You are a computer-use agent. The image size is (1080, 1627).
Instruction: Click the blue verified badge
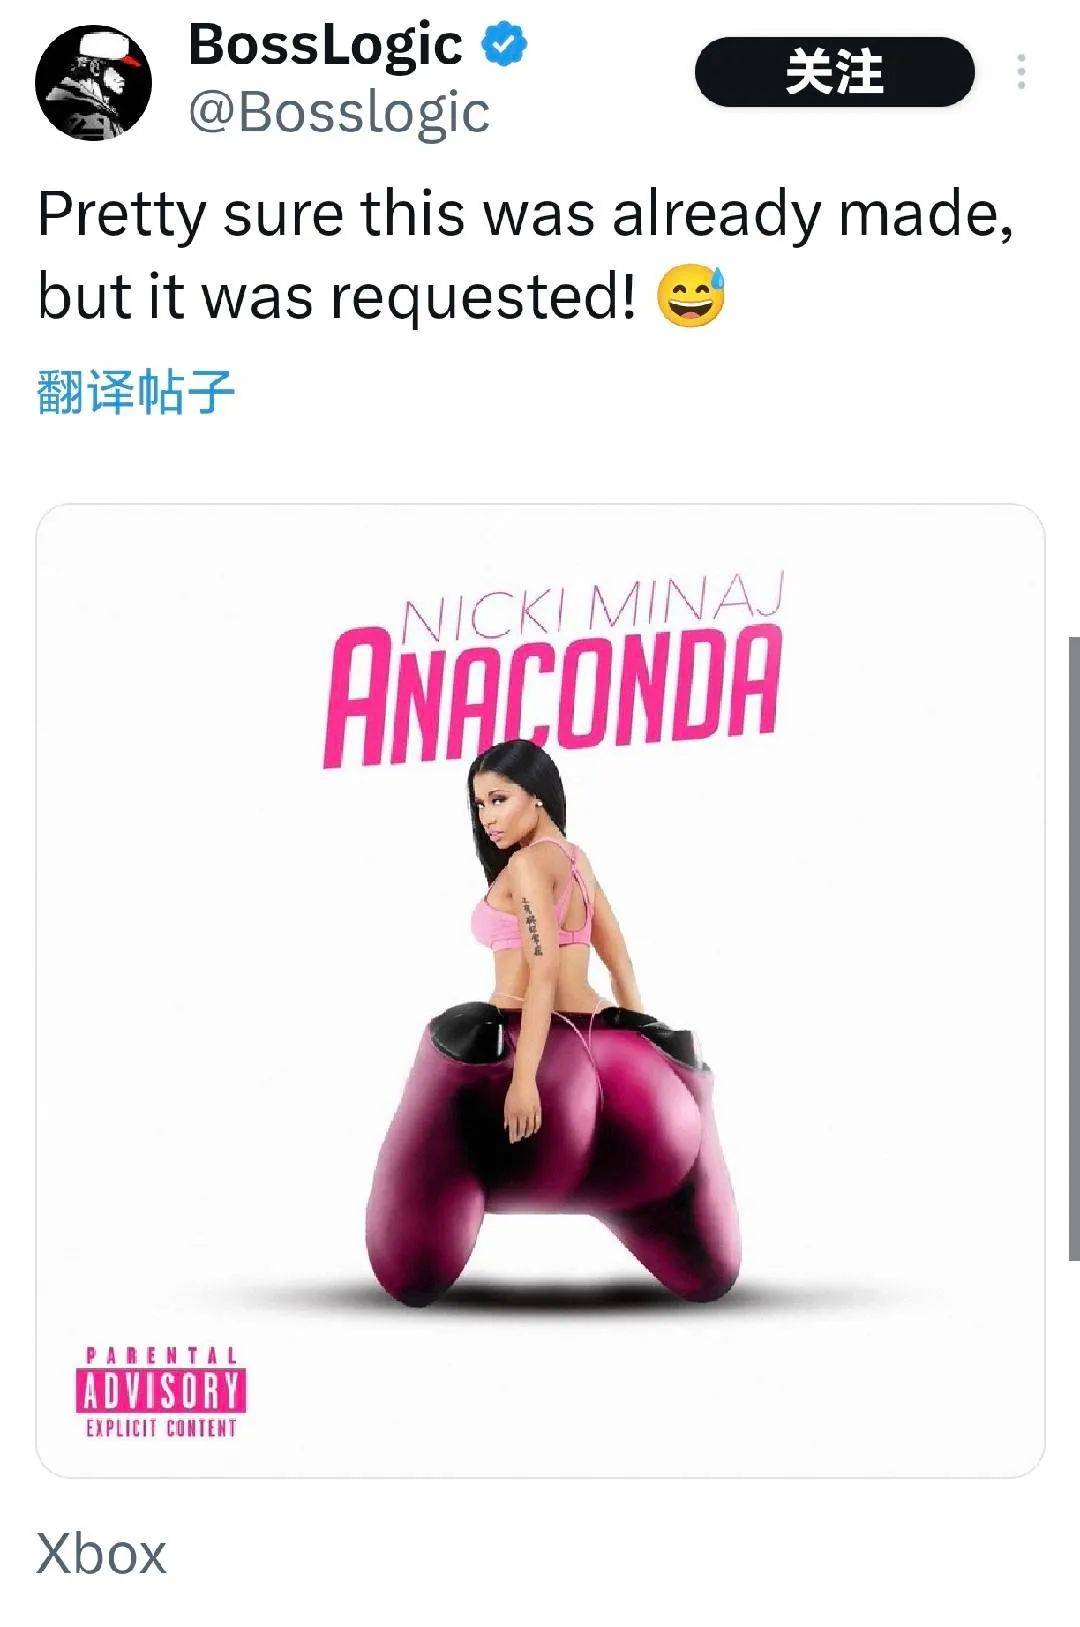tap(506, 45)
